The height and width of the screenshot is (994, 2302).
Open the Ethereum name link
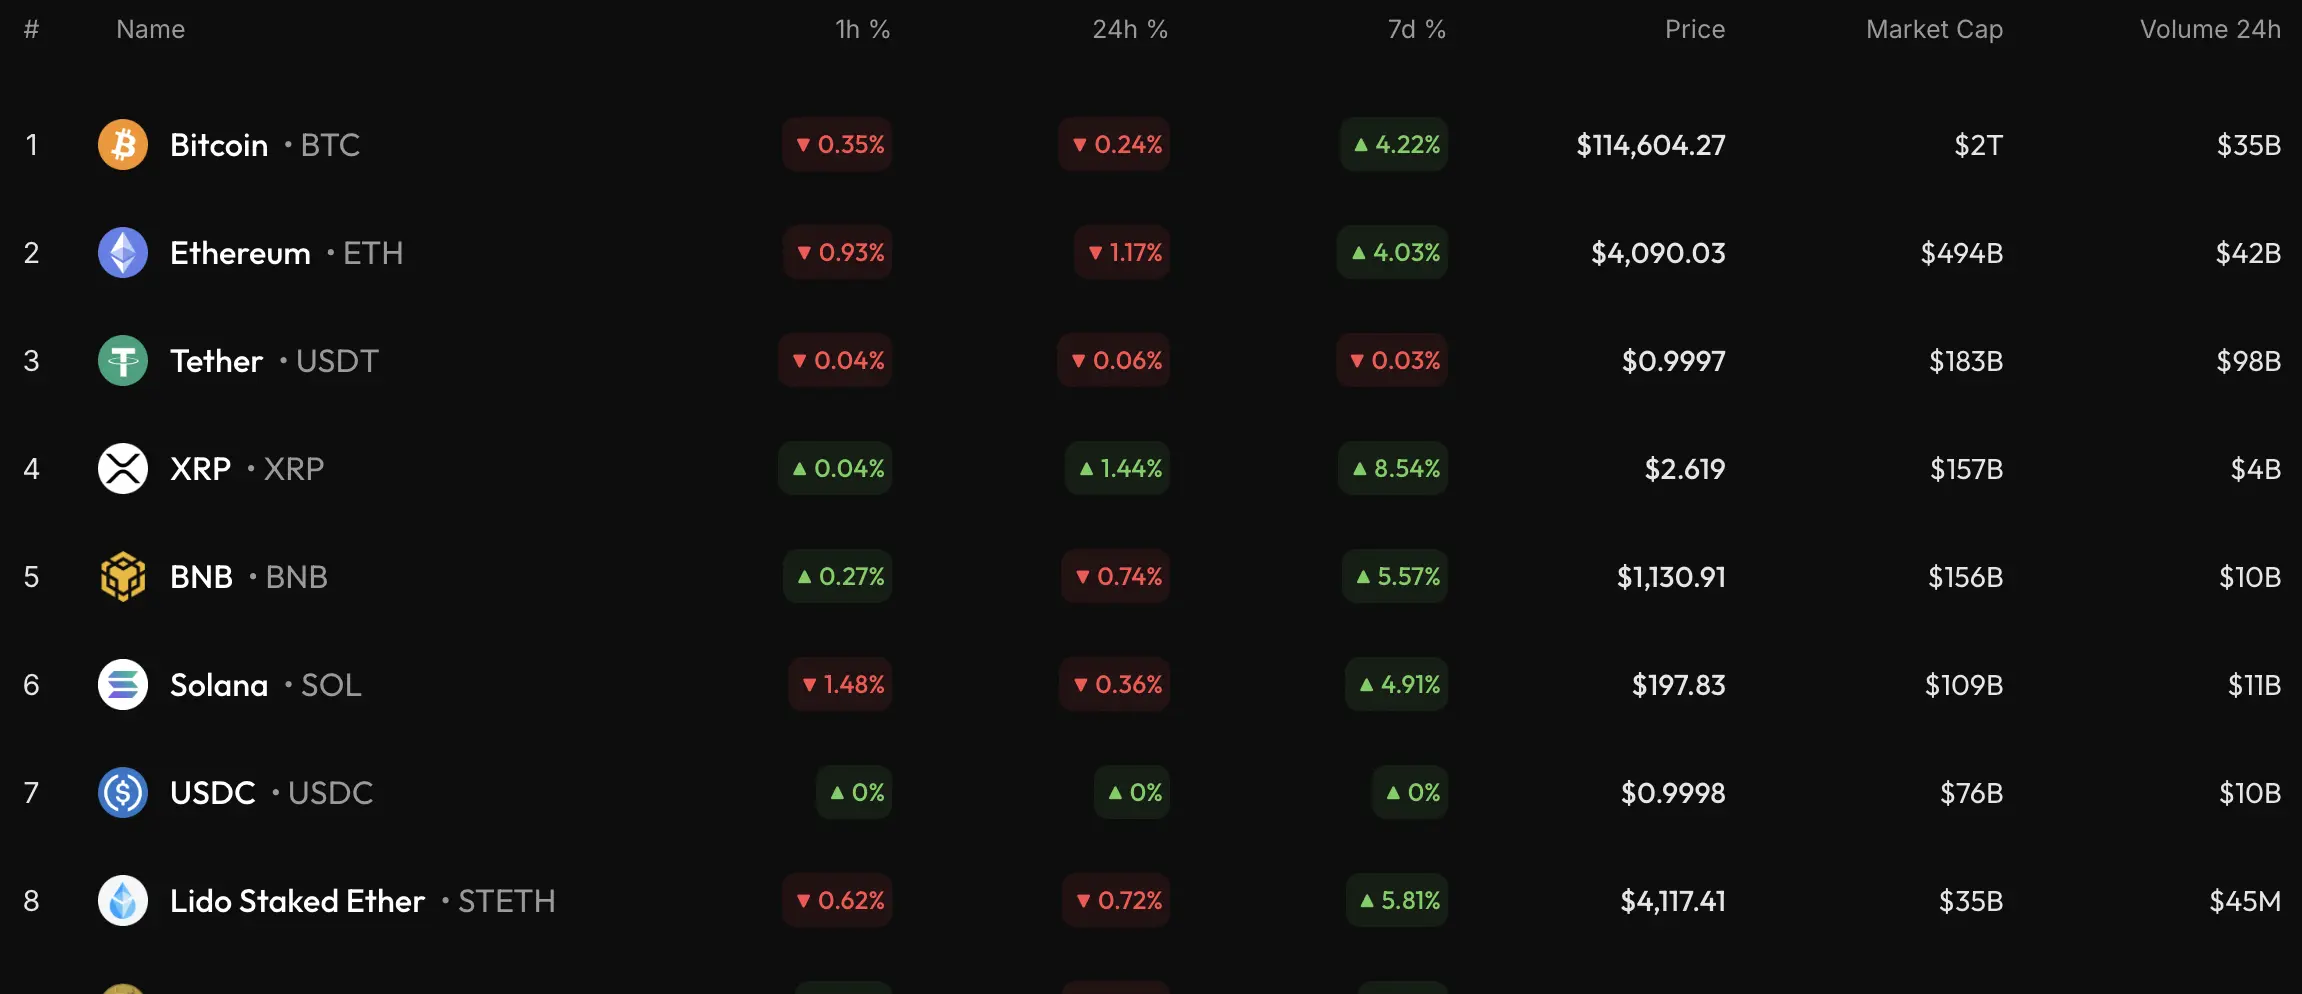click(240, 253)
